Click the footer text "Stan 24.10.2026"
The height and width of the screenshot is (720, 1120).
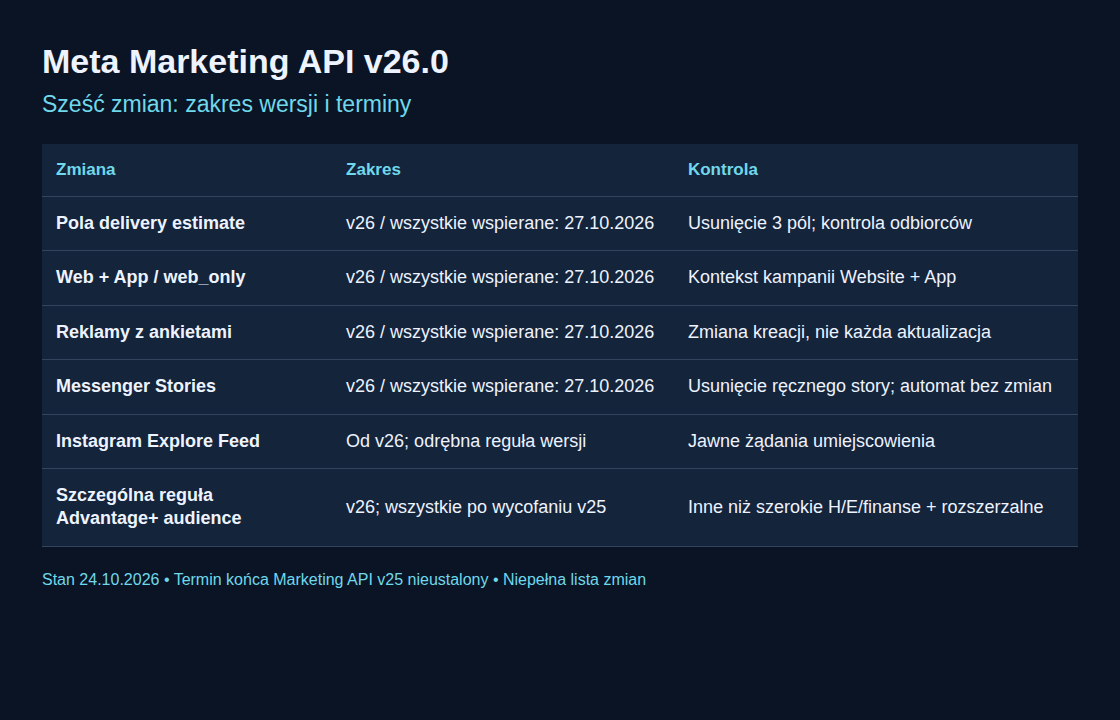[101, 579]
